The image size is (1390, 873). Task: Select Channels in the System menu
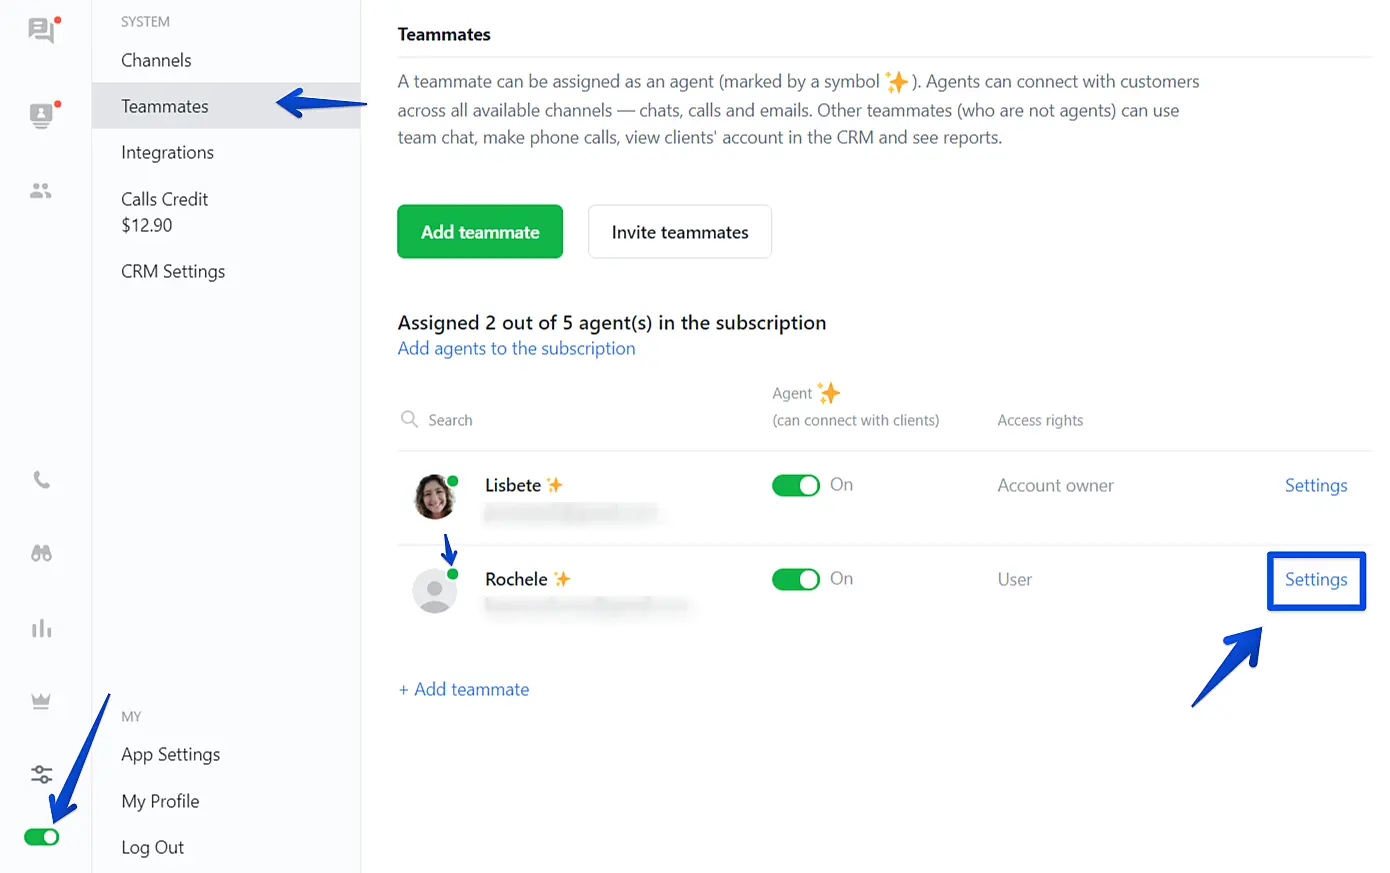[156, 60]
